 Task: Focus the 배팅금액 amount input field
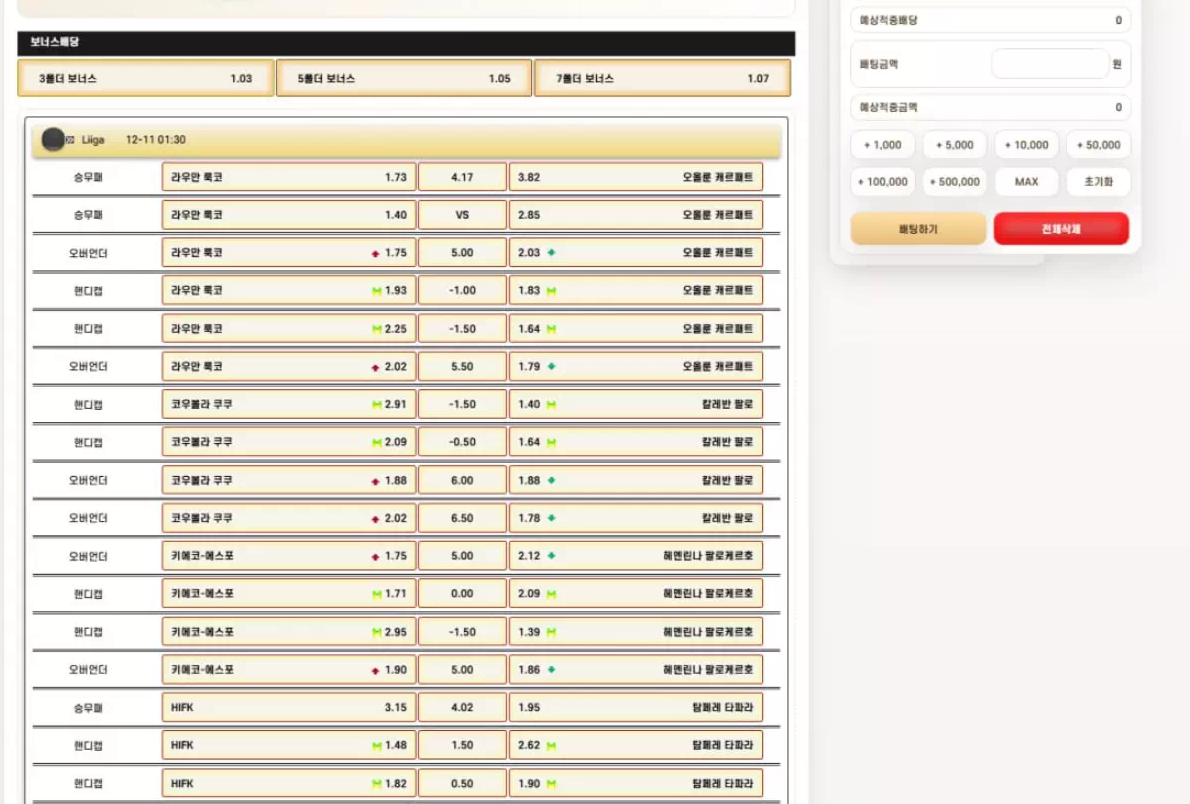[1050, 64]
